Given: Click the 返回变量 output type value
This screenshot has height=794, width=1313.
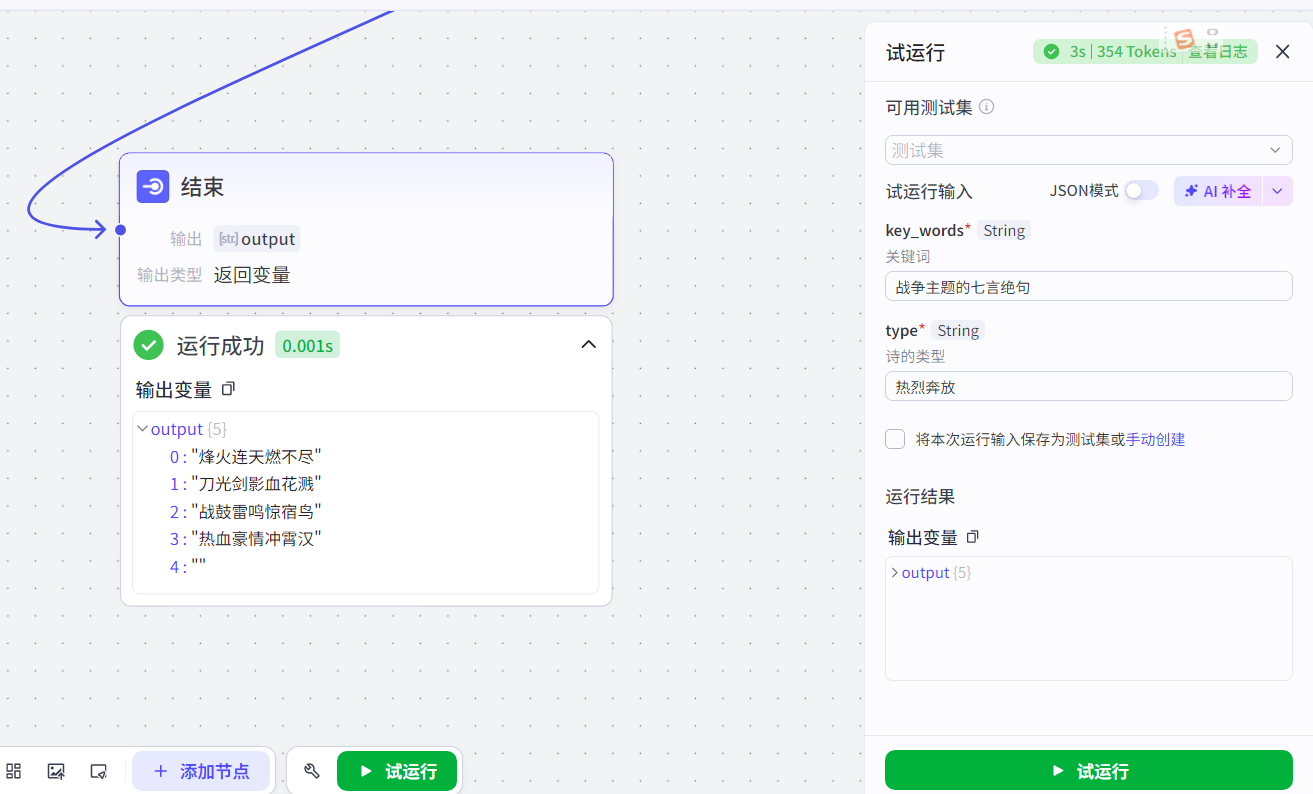Looking at the screenshot, I should point(252,275).
